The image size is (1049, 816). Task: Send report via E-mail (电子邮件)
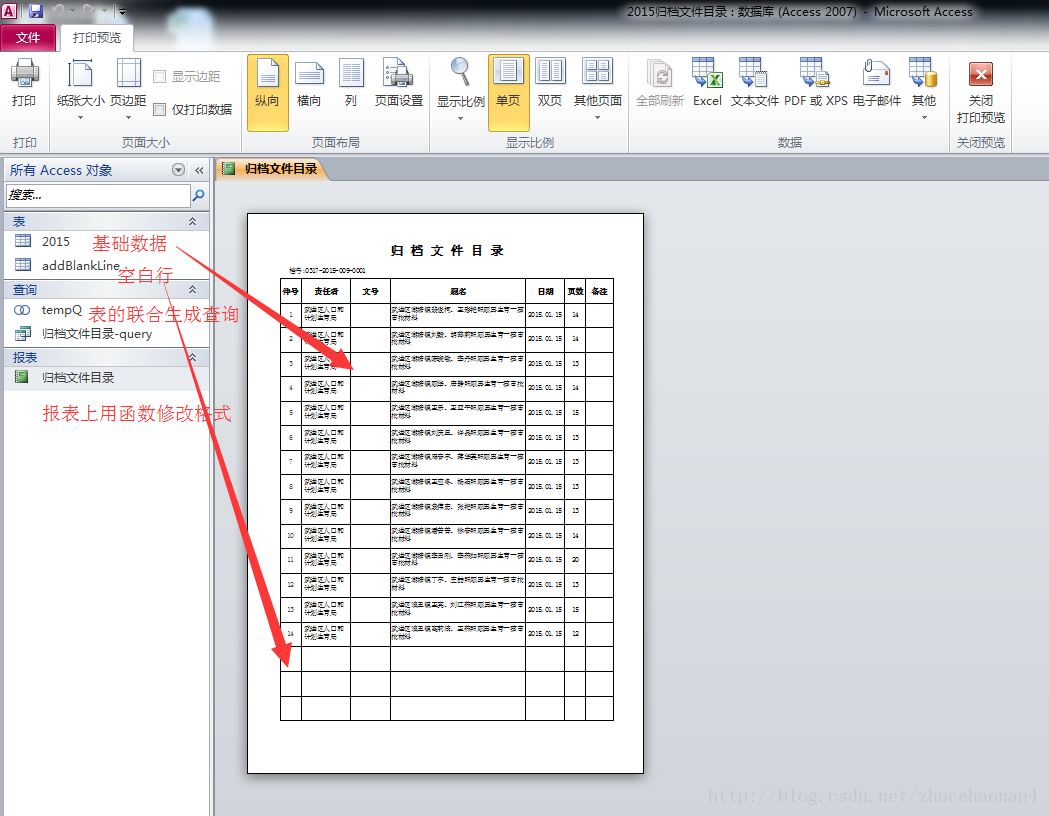click(x=877, y=83)
